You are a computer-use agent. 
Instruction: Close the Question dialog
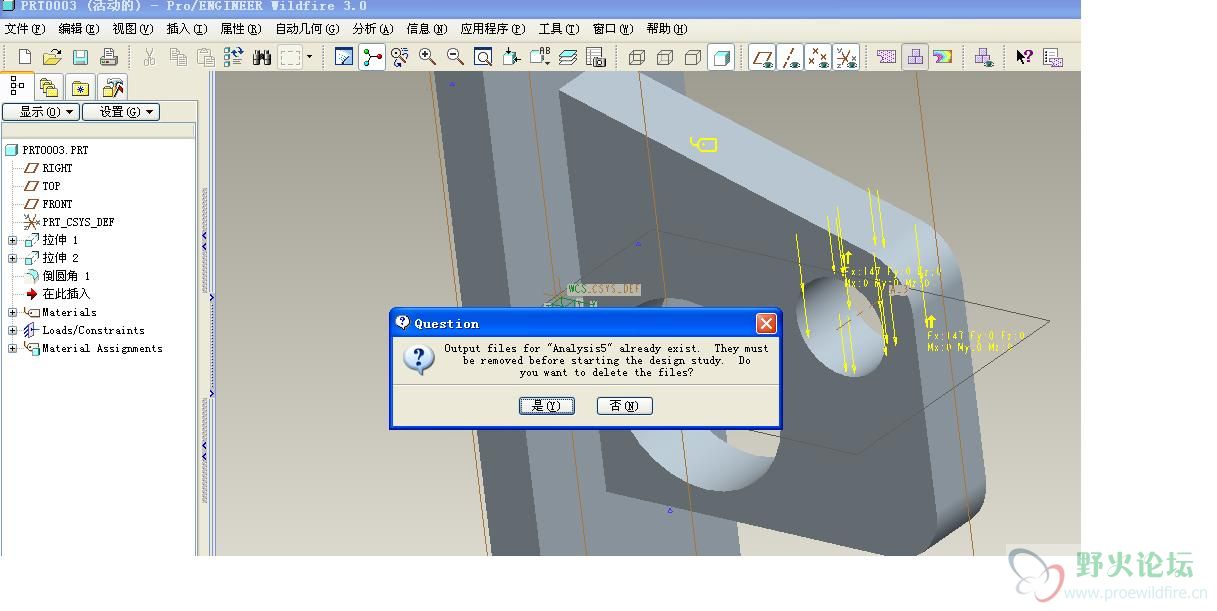(766, 323)
